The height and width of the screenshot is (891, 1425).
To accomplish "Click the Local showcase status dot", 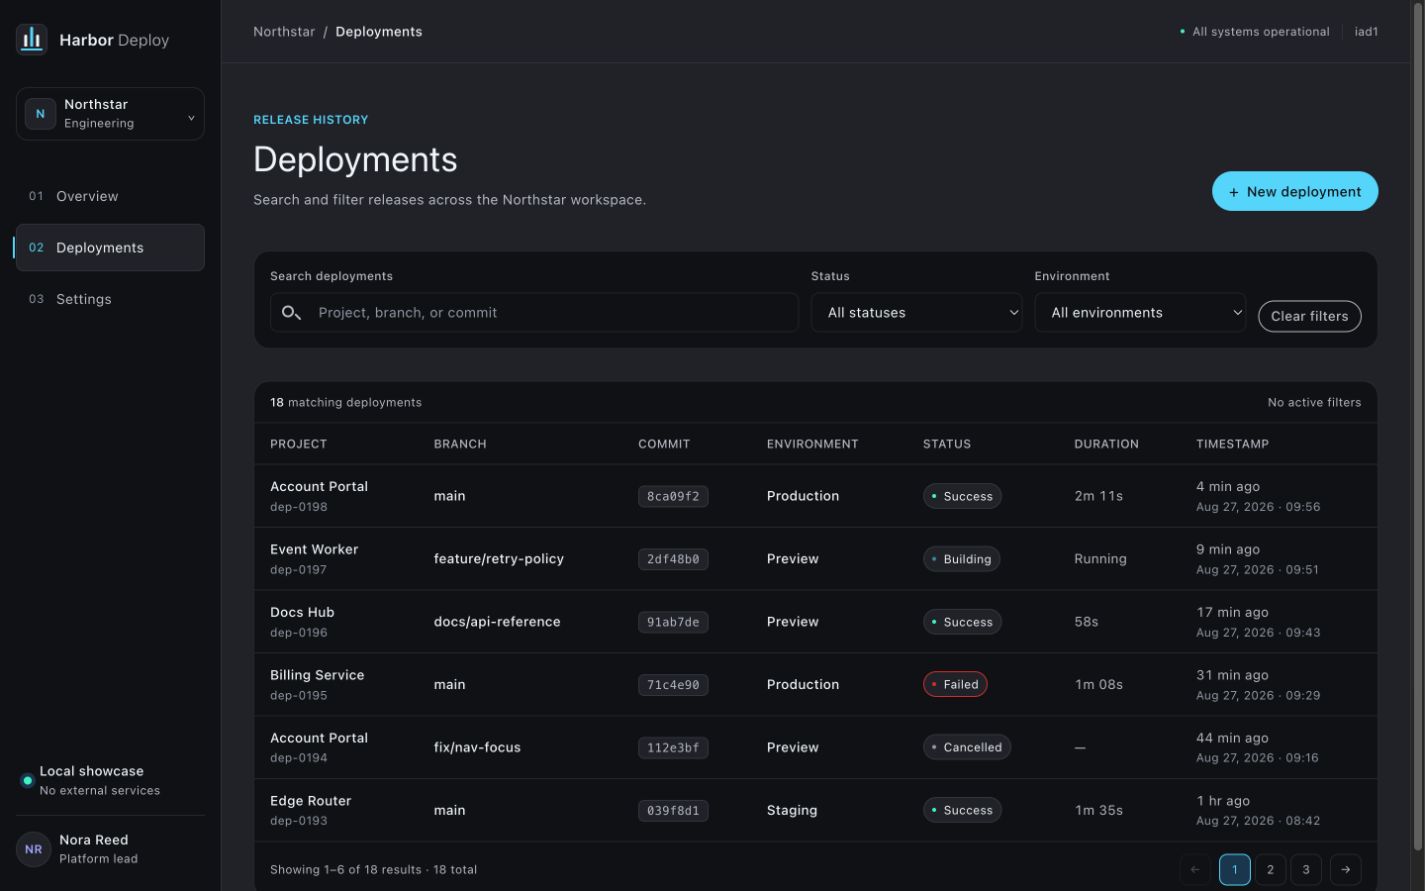I will click(27, 780).
